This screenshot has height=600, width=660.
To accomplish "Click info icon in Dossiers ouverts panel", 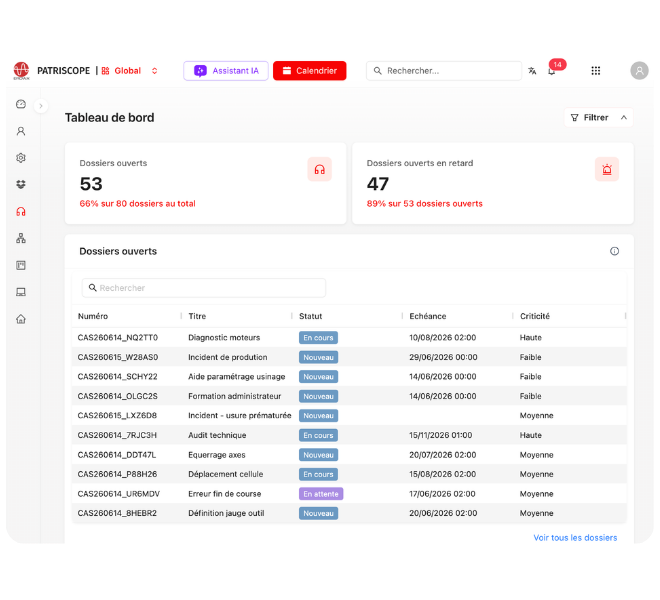I will tap(614, 251).
